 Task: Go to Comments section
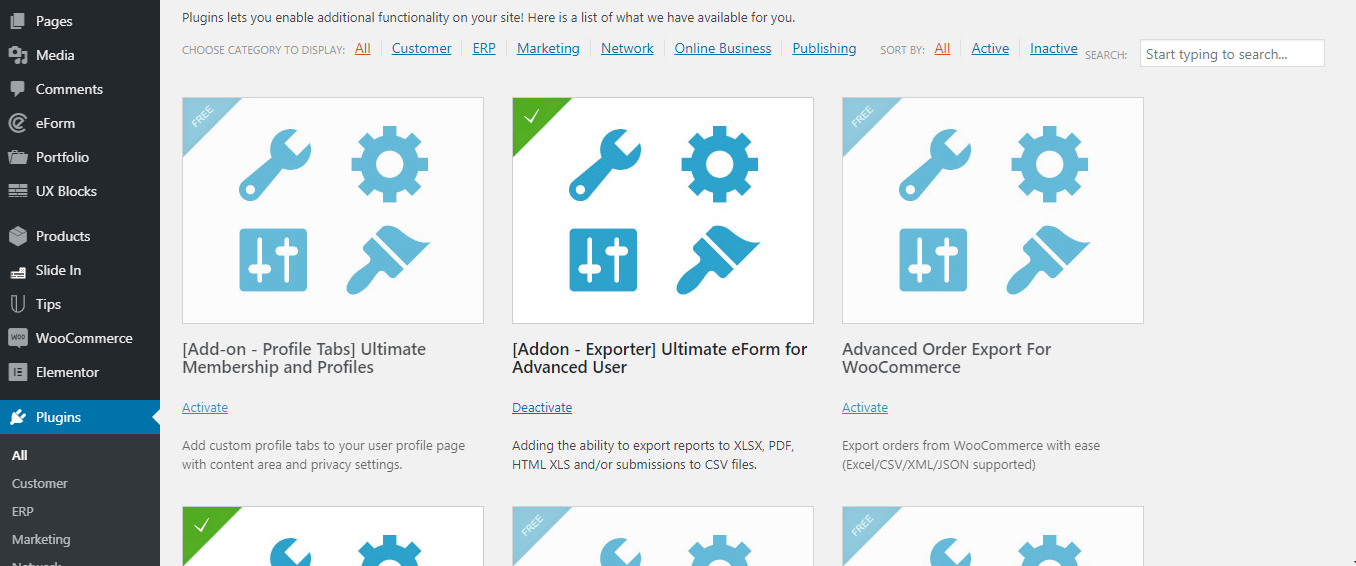(80, 89)
